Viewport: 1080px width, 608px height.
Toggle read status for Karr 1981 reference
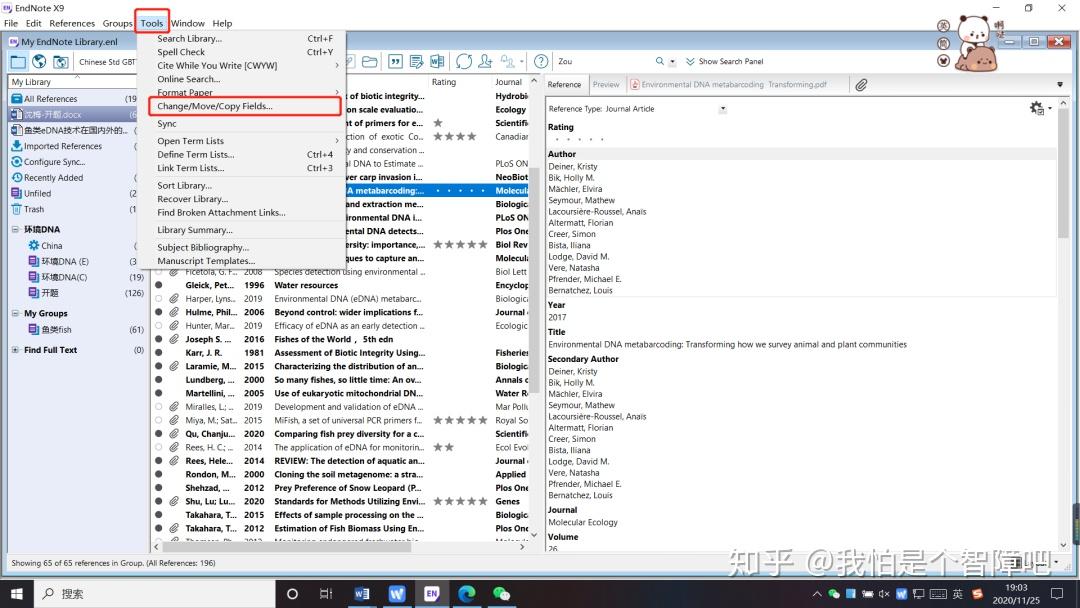tap(158, 353)
